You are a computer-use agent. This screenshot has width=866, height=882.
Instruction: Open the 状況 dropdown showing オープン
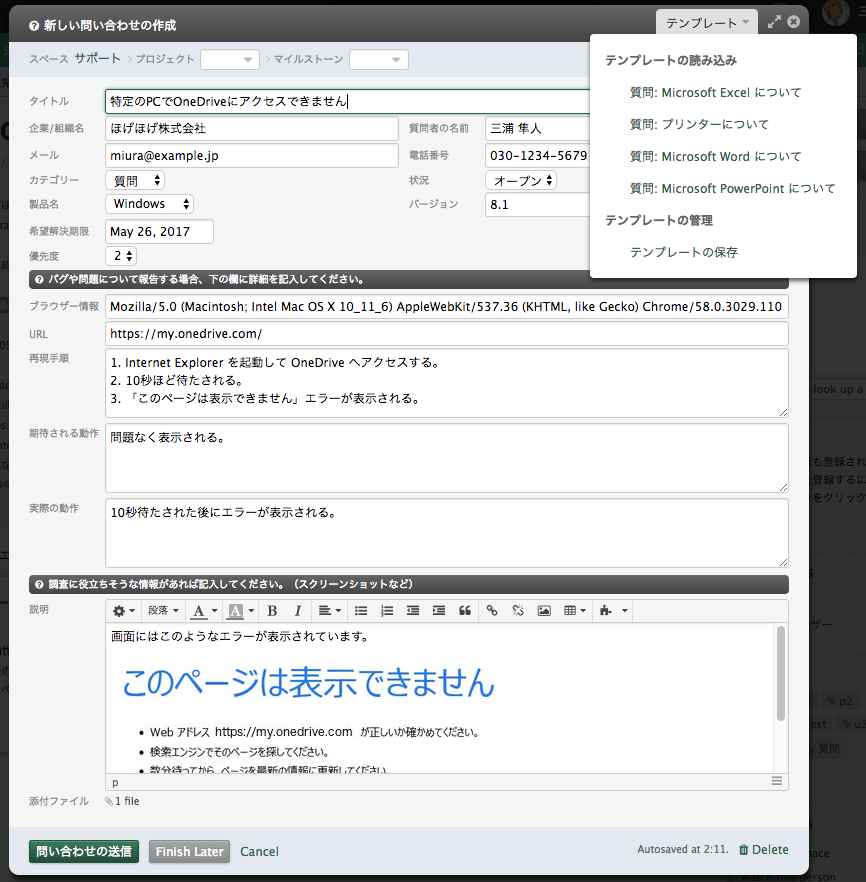point(521,181)
